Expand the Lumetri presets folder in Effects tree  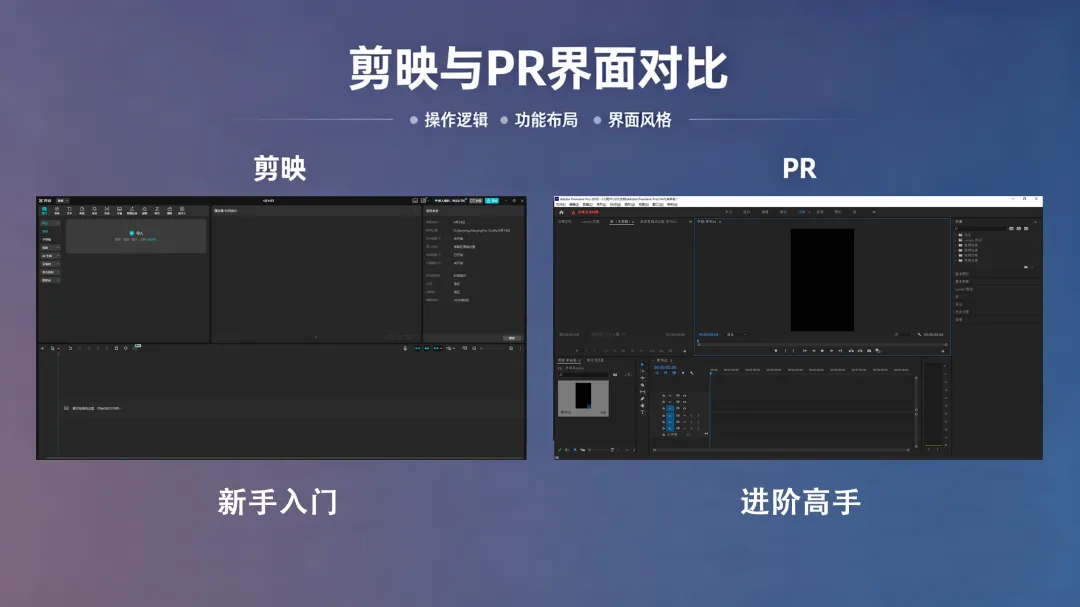click(955, 240)
